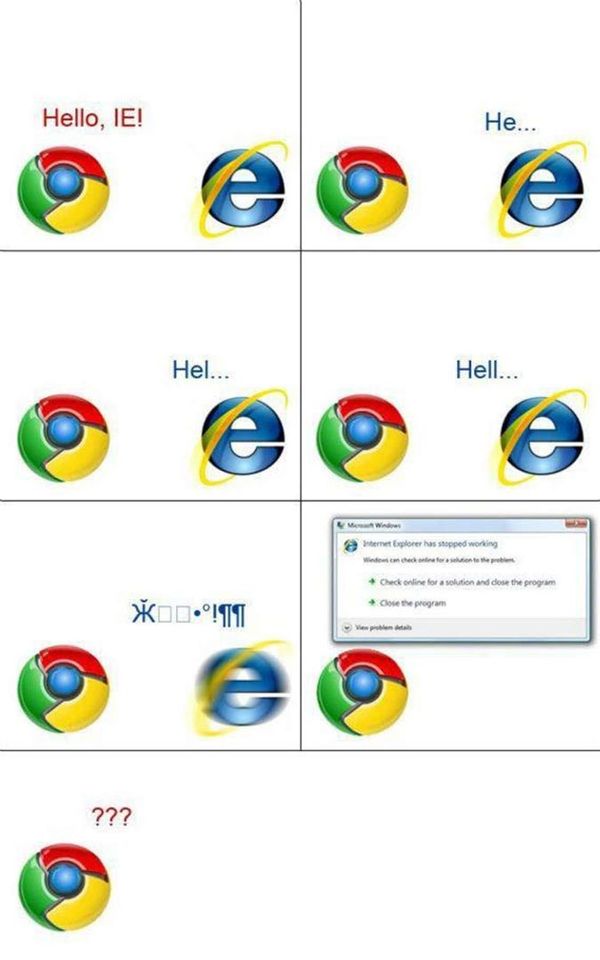Viewport: 600px width, 960px height.
Task: Select the IE logo beneath "Hell..." text
Action: pyautogui.click(x=541, y=437)
